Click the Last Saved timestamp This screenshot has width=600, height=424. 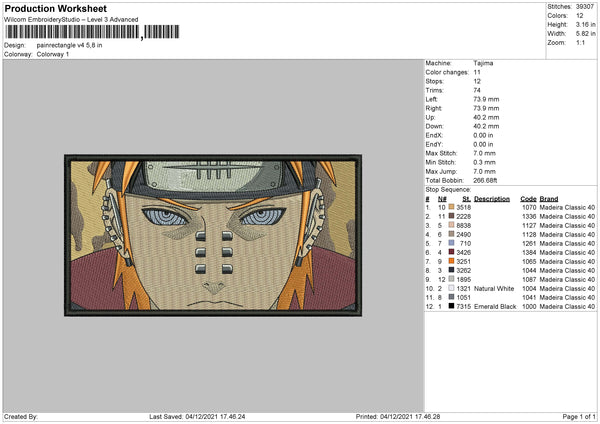pyautogui.click(x=197, y=416)
